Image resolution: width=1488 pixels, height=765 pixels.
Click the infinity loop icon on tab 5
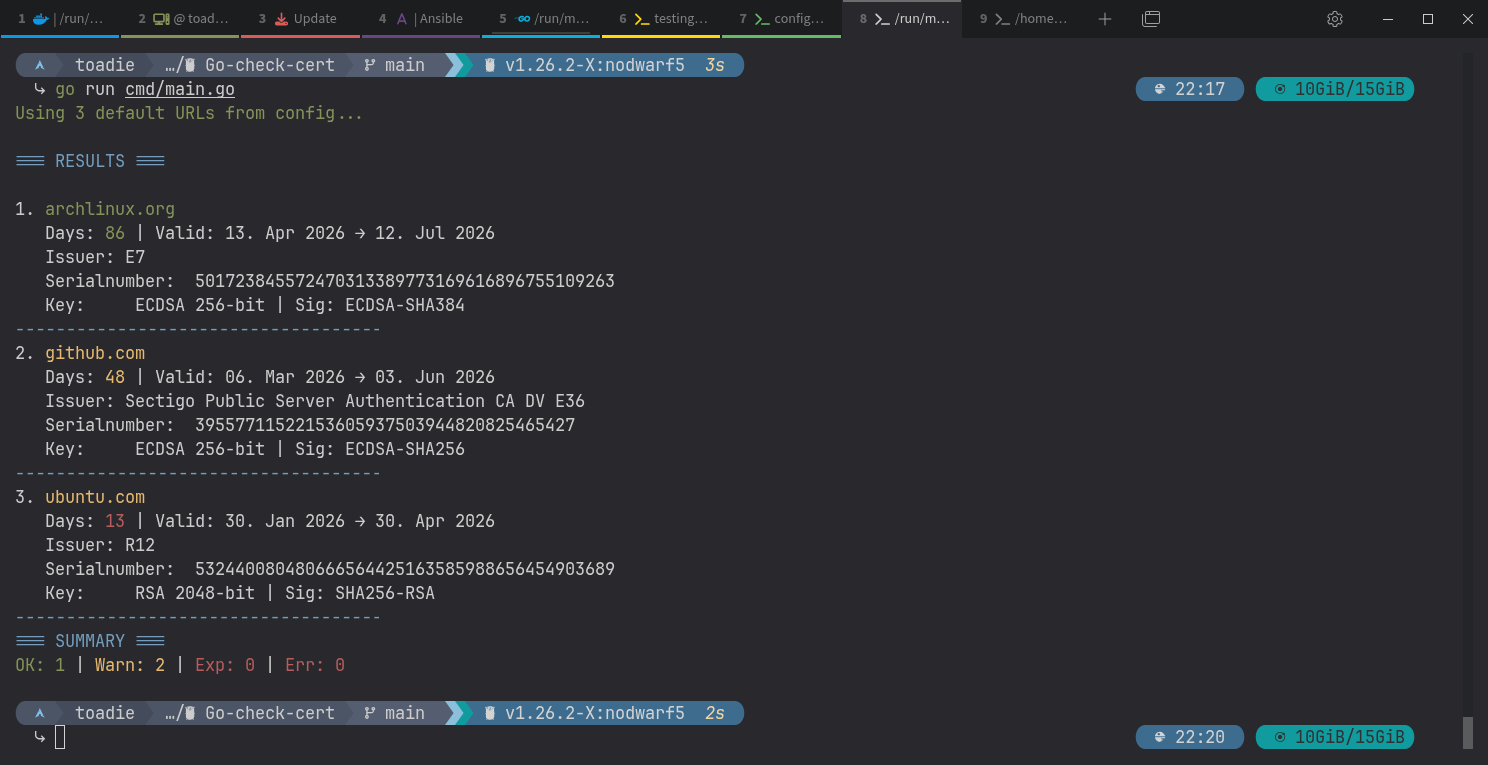(x=522, y=19)
